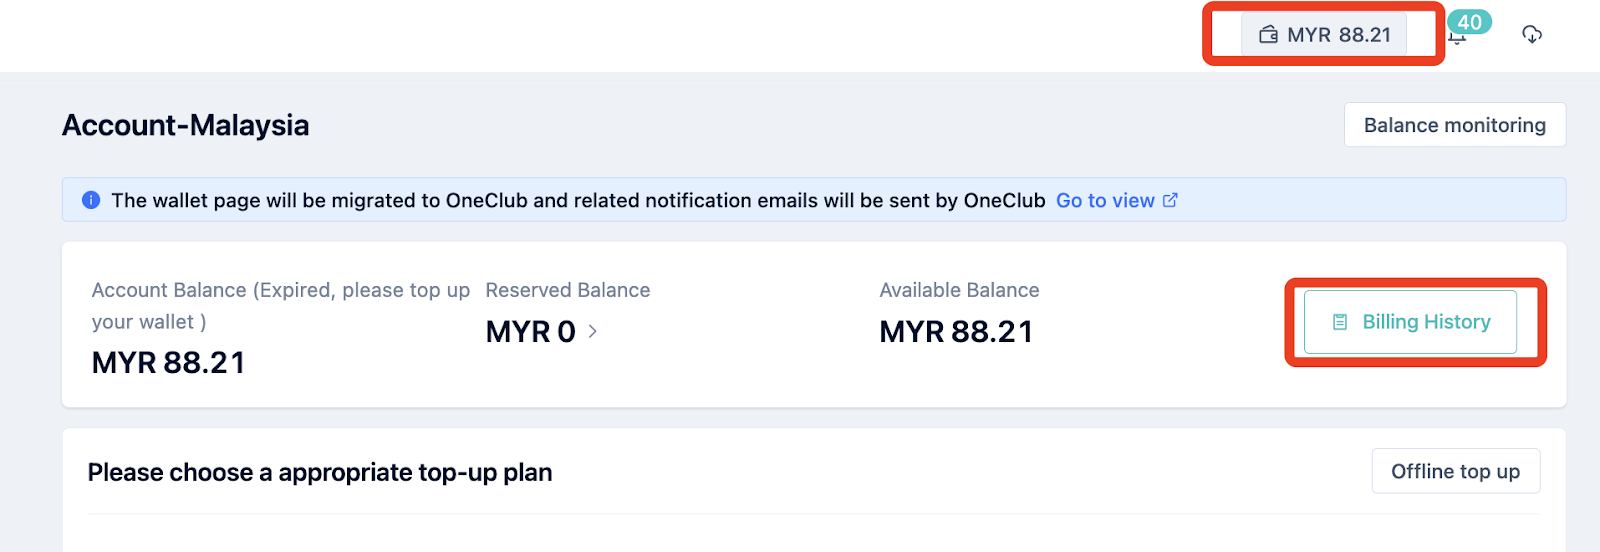Follow the Go to view link

(1105, 200)
